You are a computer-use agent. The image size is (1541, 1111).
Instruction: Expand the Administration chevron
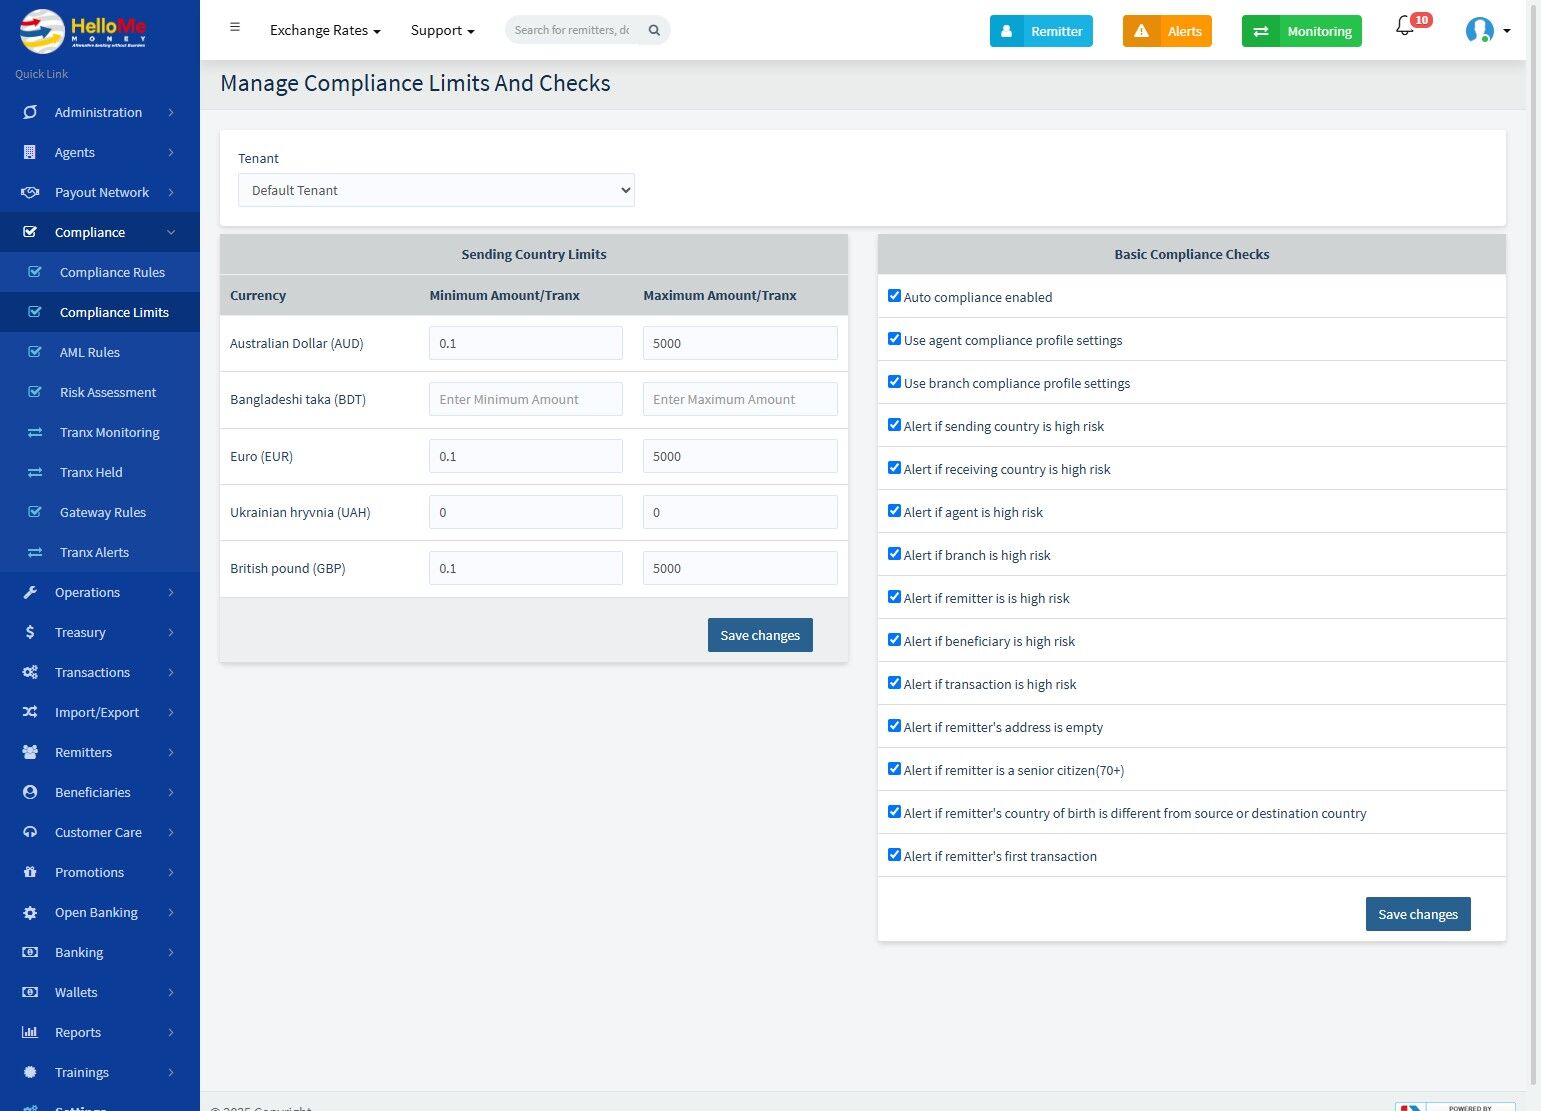click(171, 112)
